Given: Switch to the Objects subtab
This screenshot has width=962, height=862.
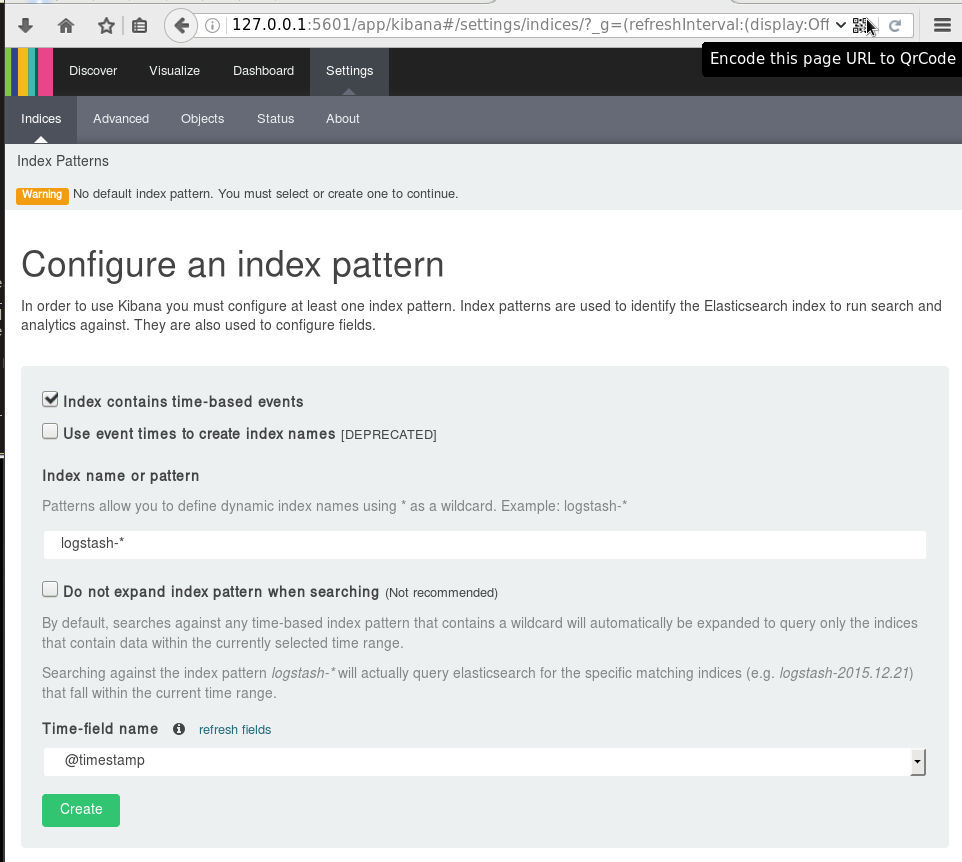Looking at the screenshot, I should coord(202,119).
